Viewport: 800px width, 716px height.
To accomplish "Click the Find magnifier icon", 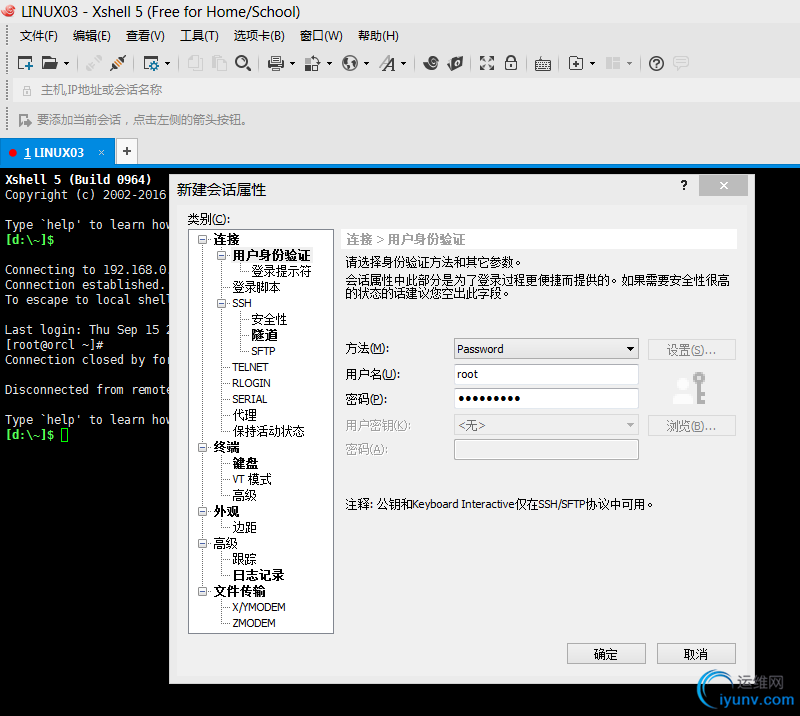I will [243, 63].
